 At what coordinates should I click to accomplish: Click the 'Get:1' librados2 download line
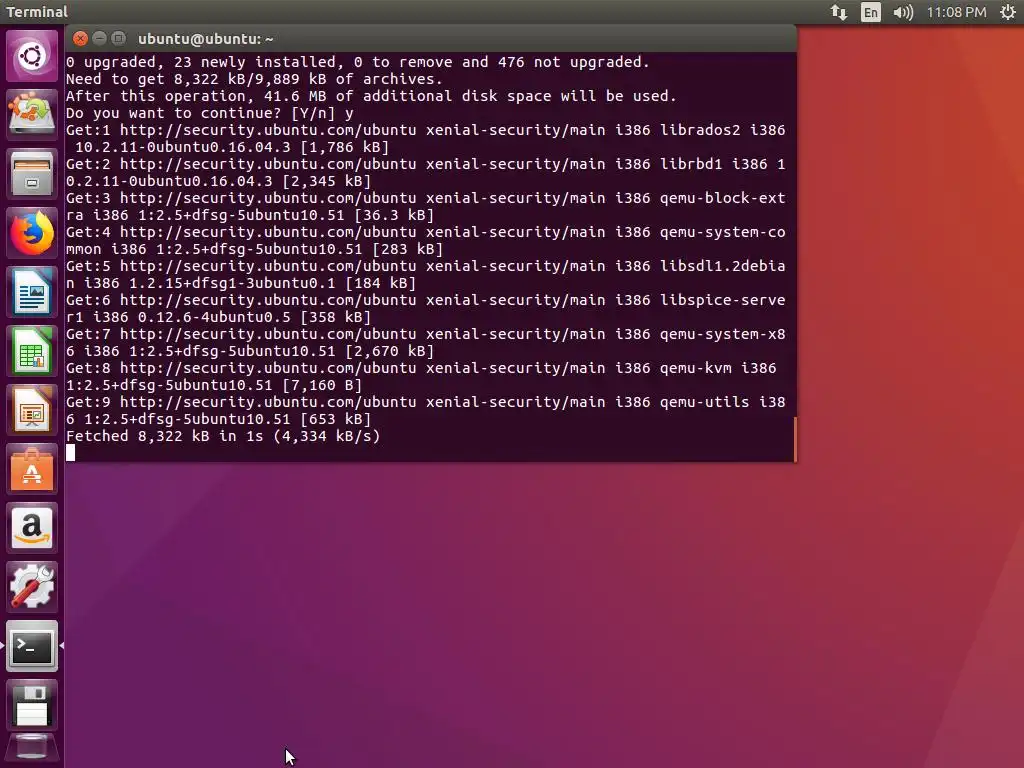(425, 138)
